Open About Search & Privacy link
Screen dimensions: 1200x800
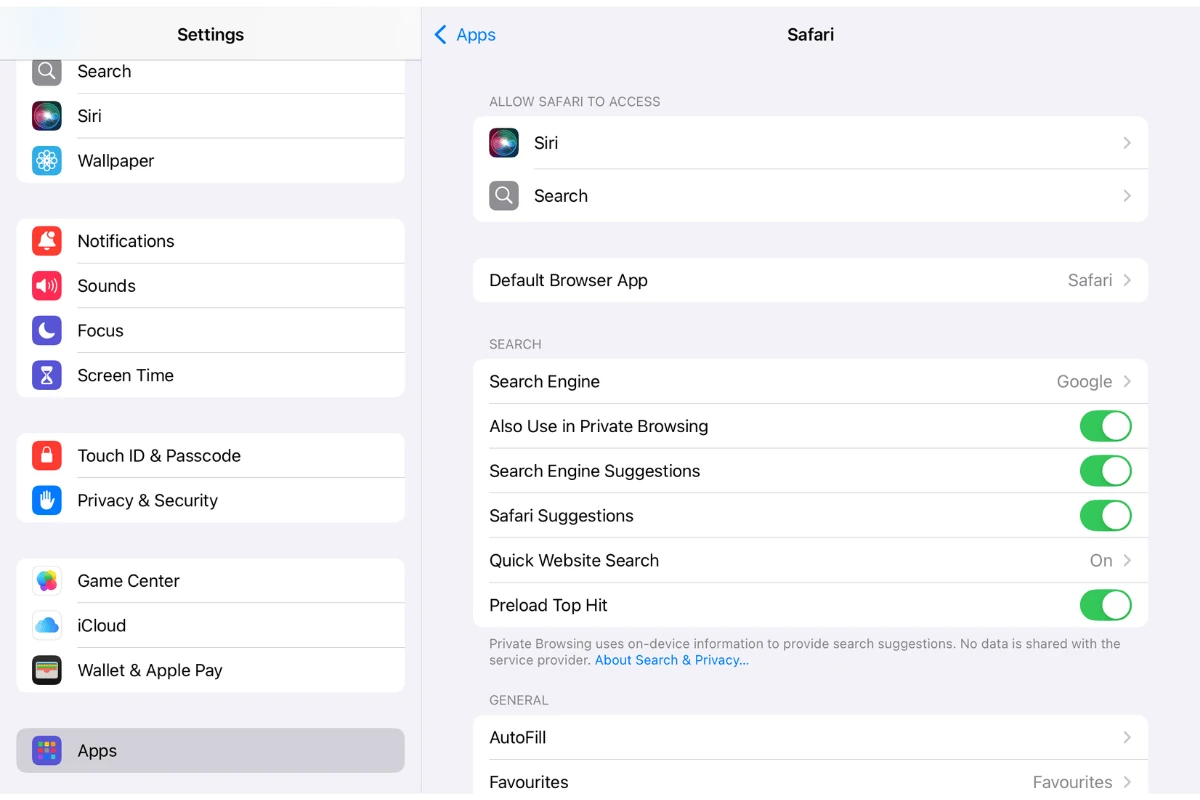672,660
